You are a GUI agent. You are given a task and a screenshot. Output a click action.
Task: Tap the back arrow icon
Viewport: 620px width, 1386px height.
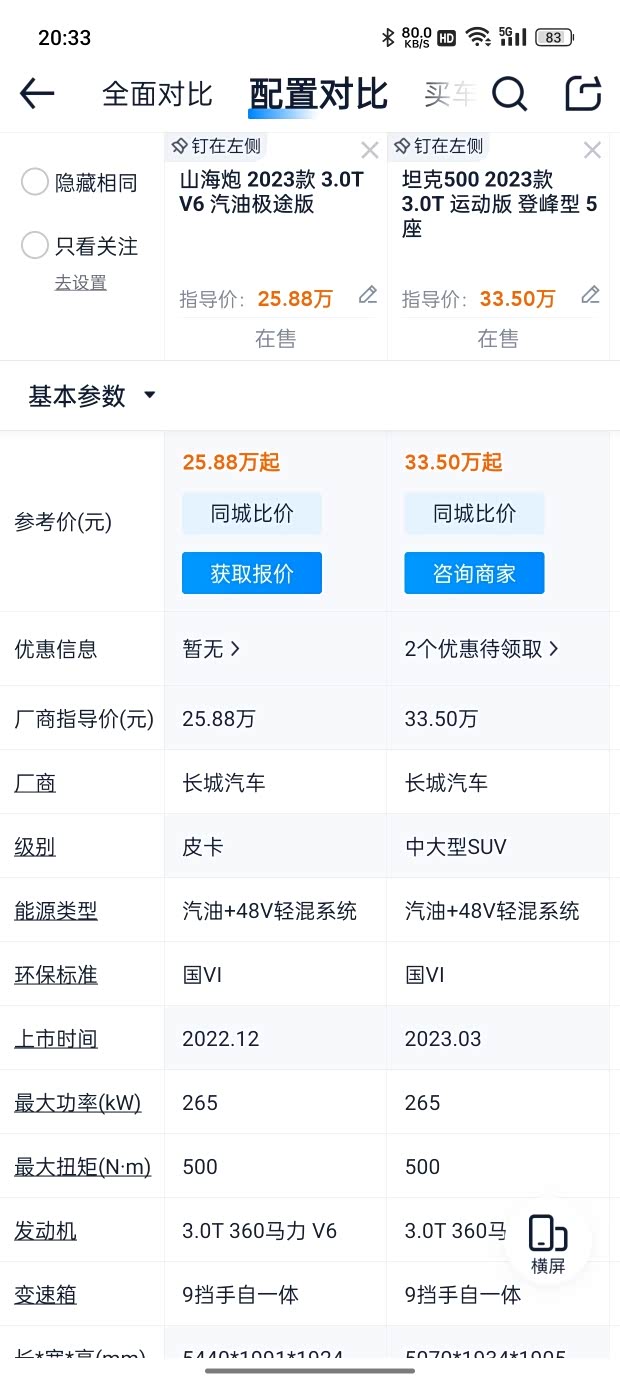(37, 94)
